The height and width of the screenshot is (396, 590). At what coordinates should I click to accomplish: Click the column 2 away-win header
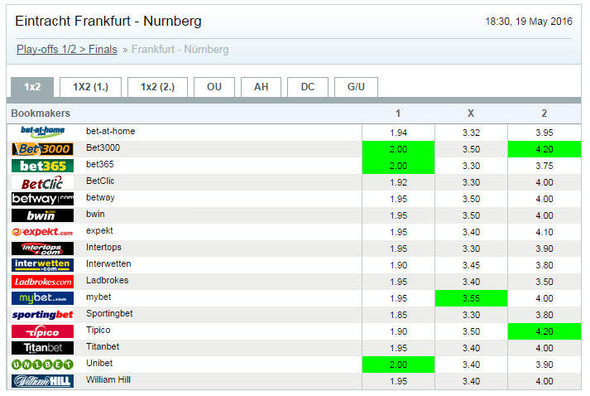click(544, 113)
